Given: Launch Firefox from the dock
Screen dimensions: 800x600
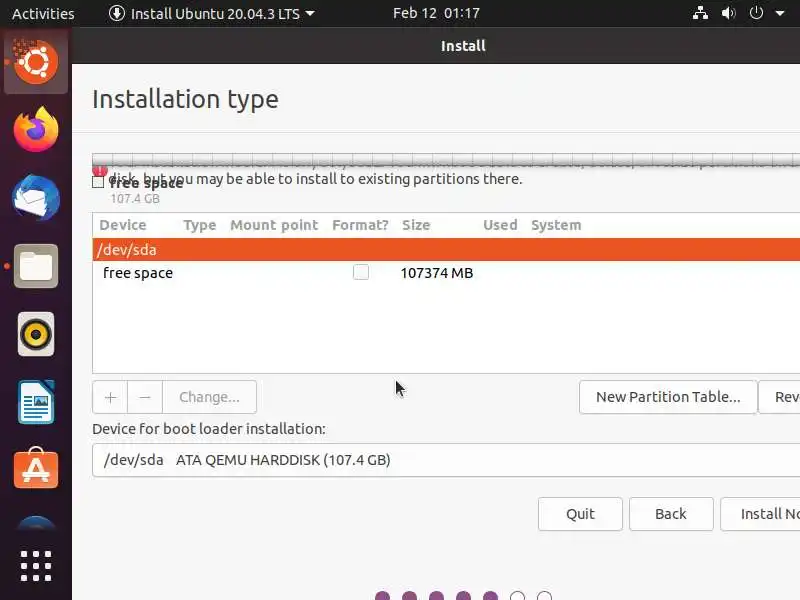Looking at the screenshot, I should pos(36,130).
